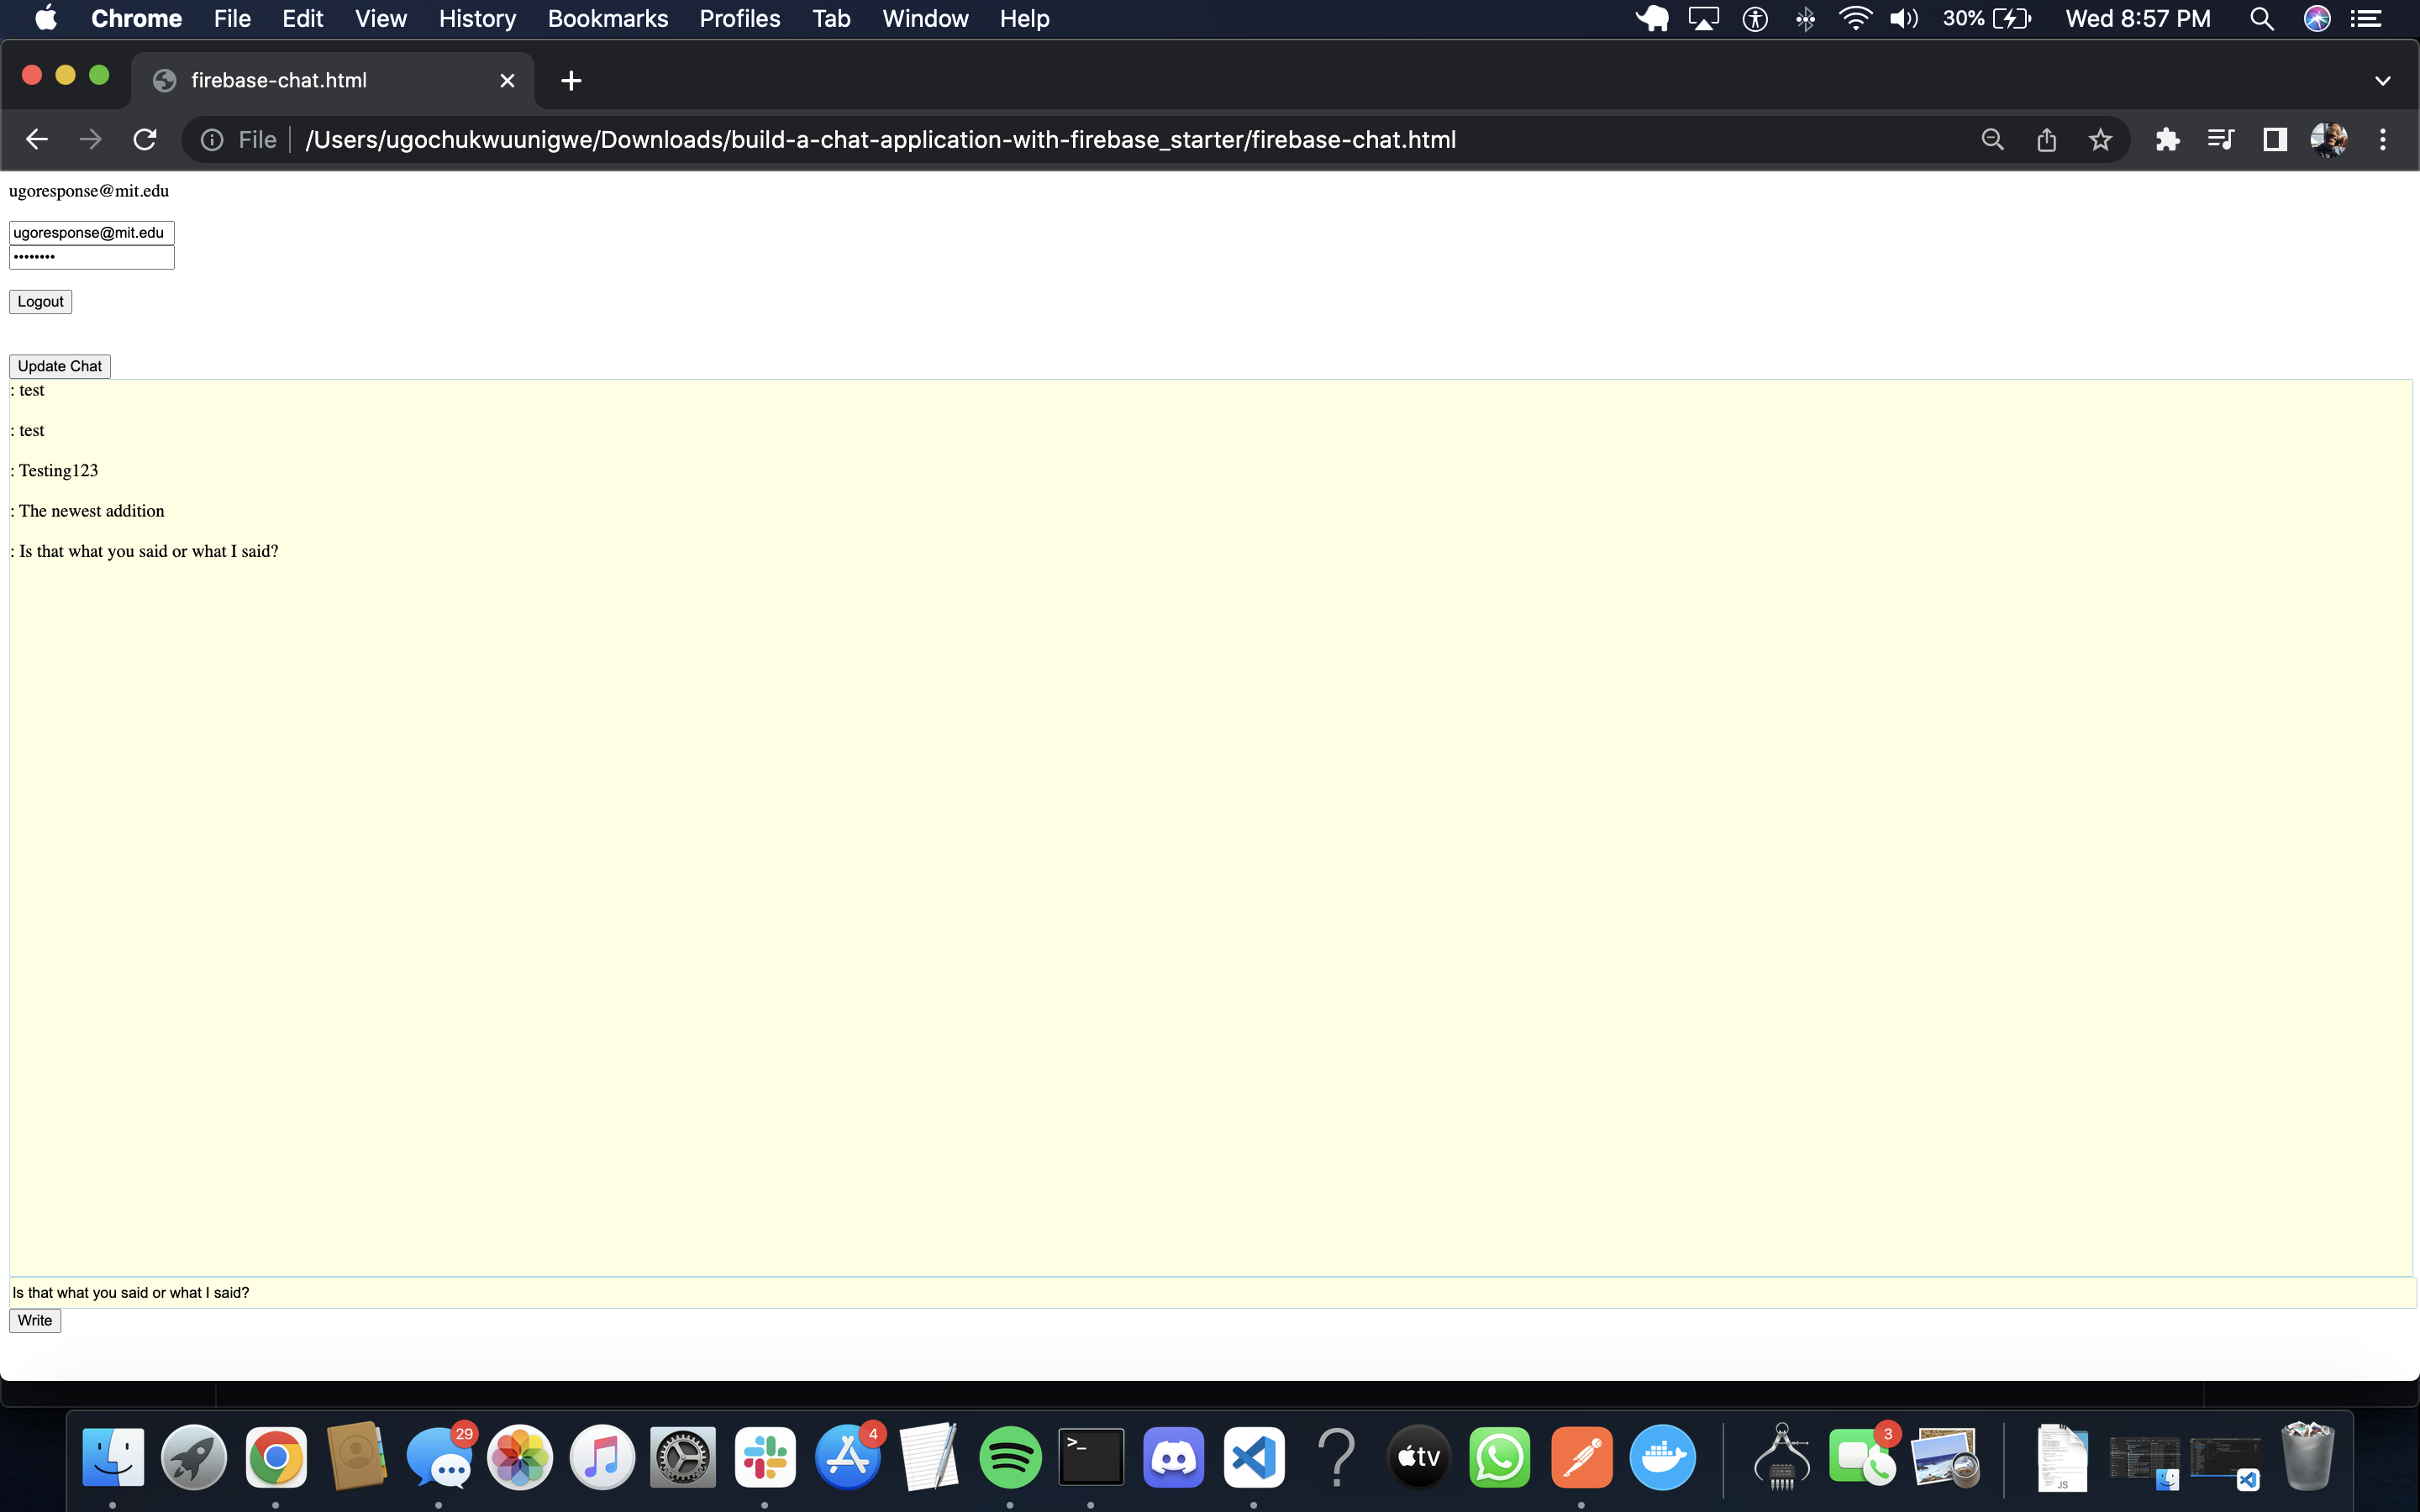Screen dimensions: 2420x1512
Task: Open the Bookmarks menu
Action: pos(607,18)
